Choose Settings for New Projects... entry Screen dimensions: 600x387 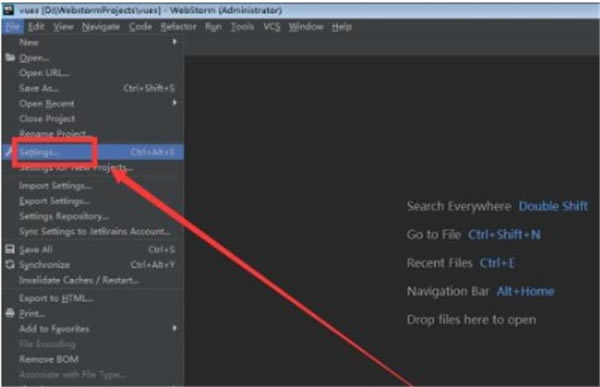pos(92,167)
